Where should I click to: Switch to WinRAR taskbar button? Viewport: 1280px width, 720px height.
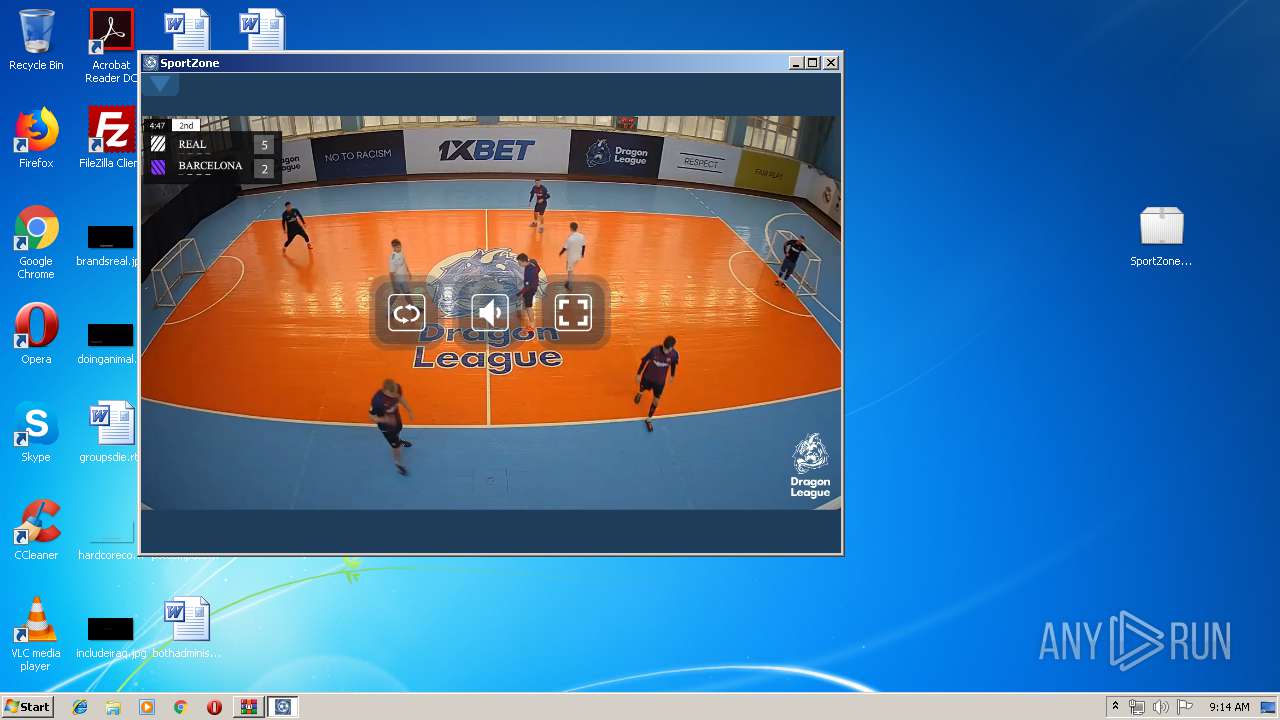(249, 707)
